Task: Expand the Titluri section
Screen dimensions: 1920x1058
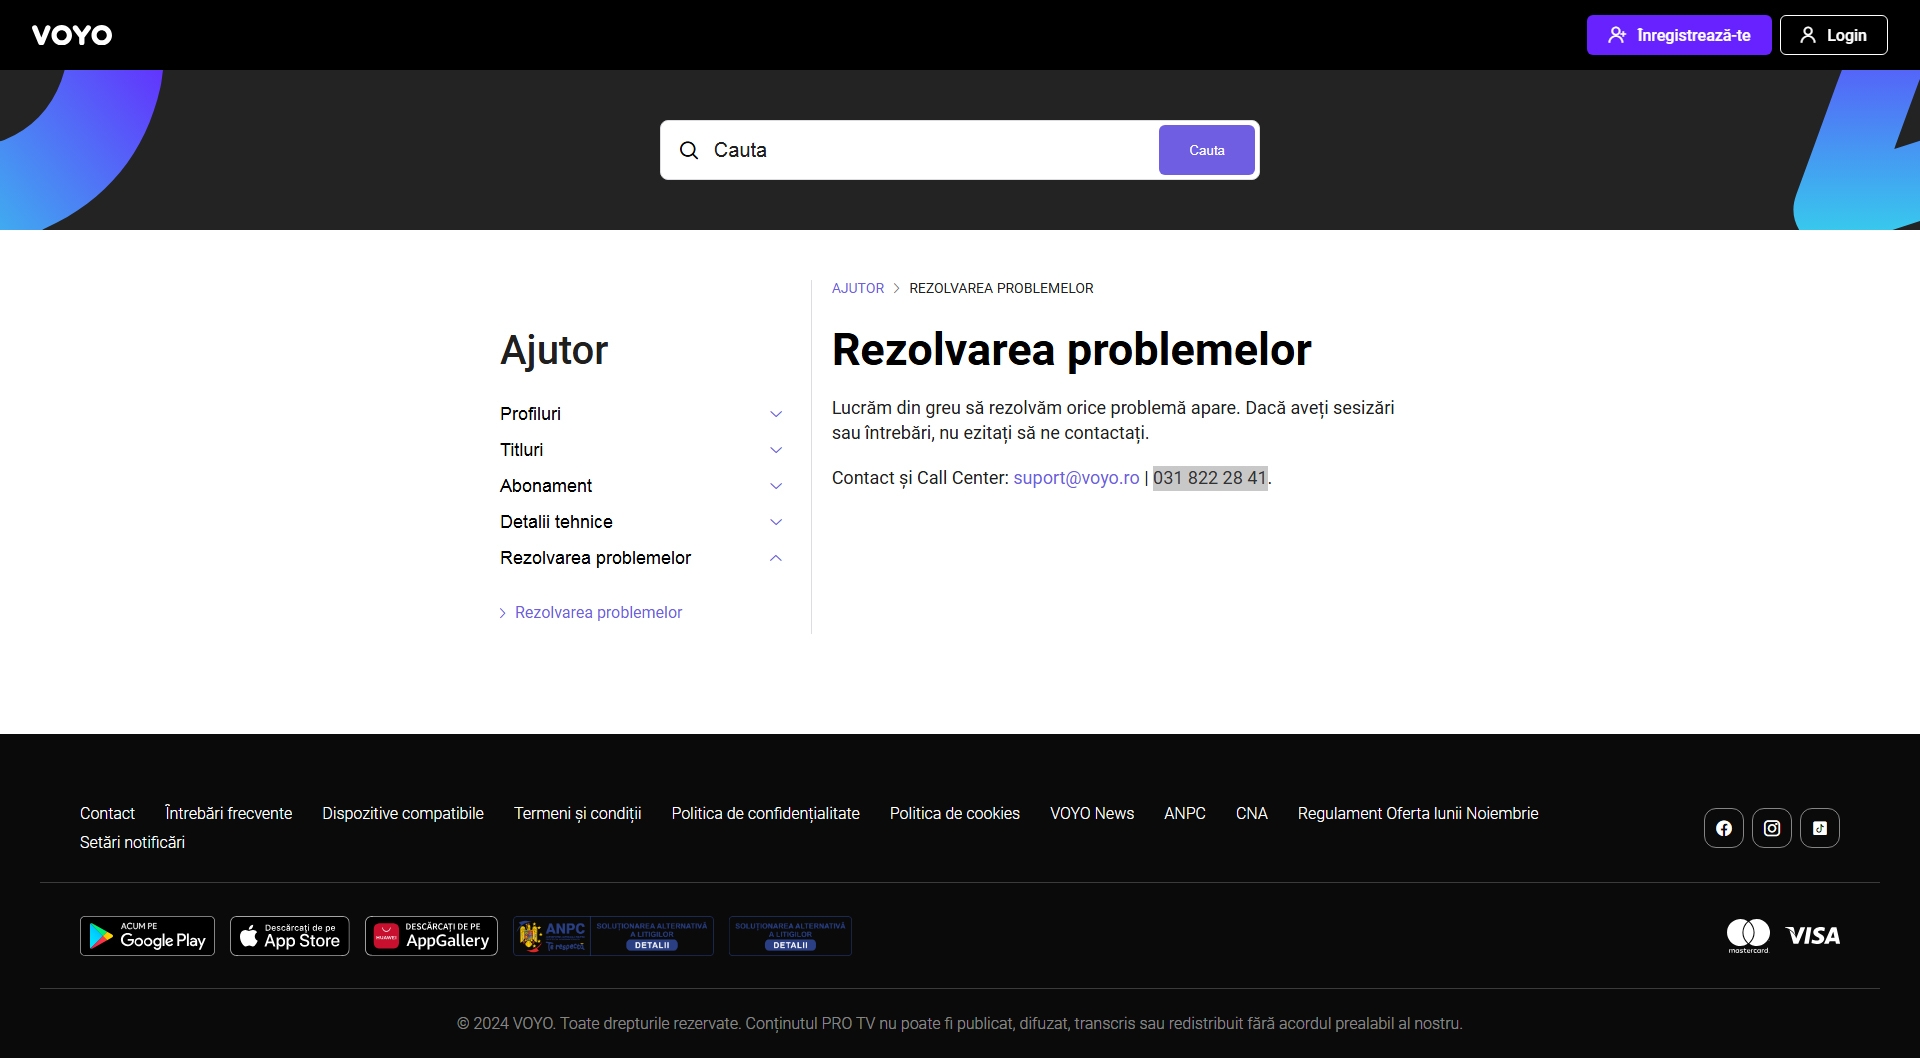Action: click(x=775, y=450)
